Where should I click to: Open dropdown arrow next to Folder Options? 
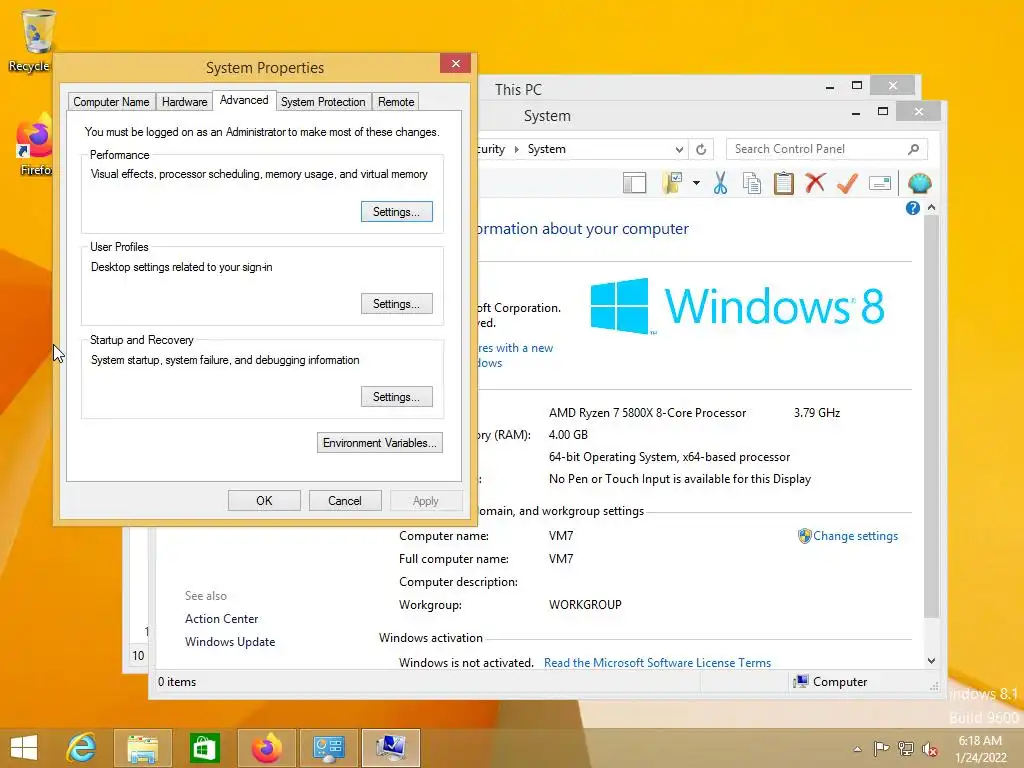[x=696, y=183]
